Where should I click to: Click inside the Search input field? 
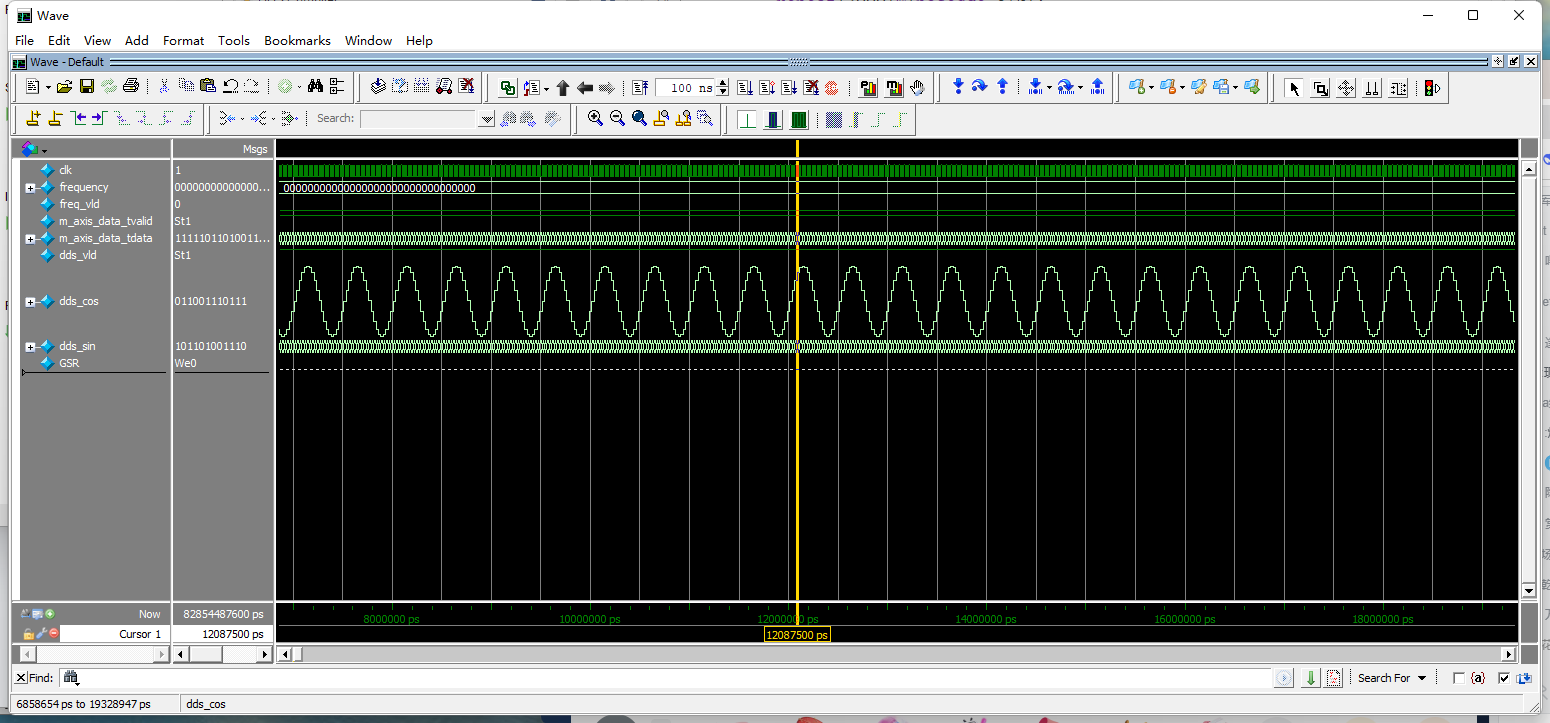click(x=419, y=119)
